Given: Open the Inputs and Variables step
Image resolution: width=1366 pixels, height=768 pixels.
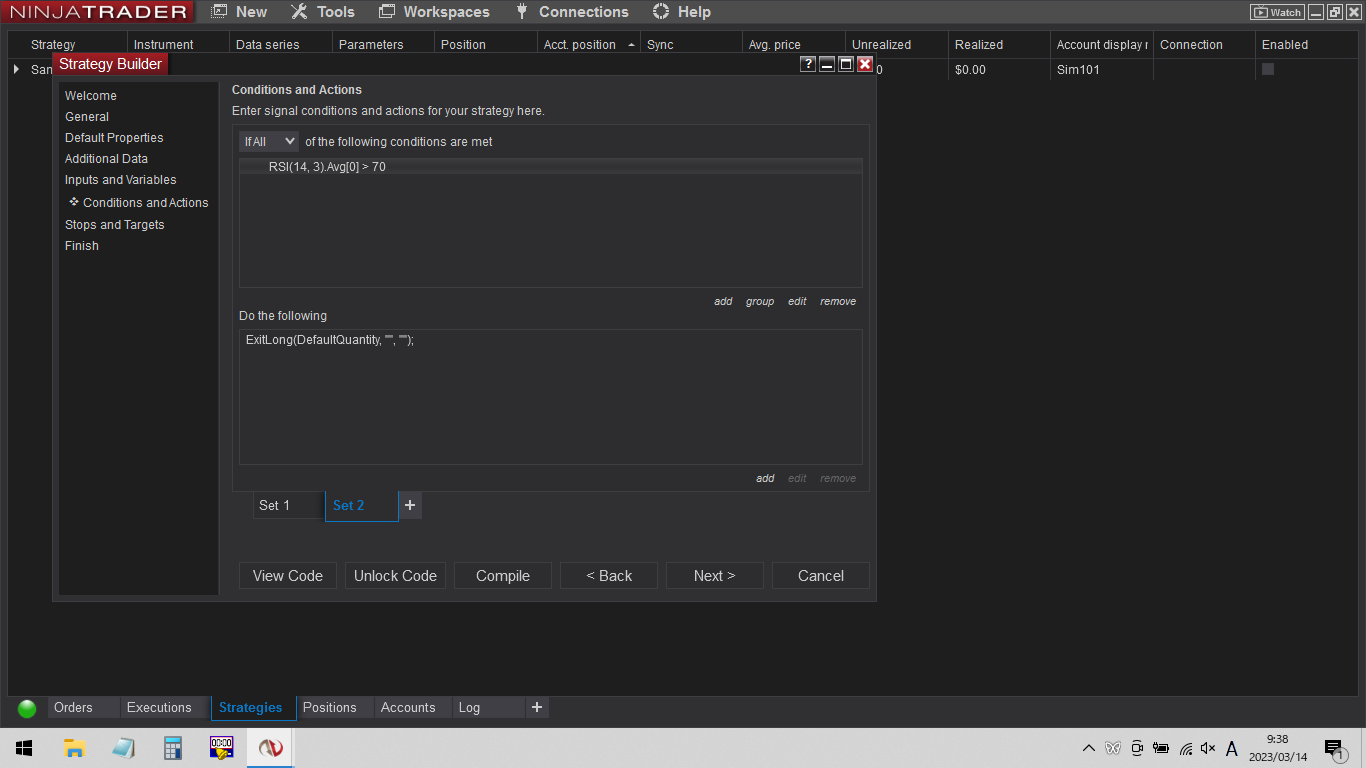Looking at the screenshot, I should 121,180.
